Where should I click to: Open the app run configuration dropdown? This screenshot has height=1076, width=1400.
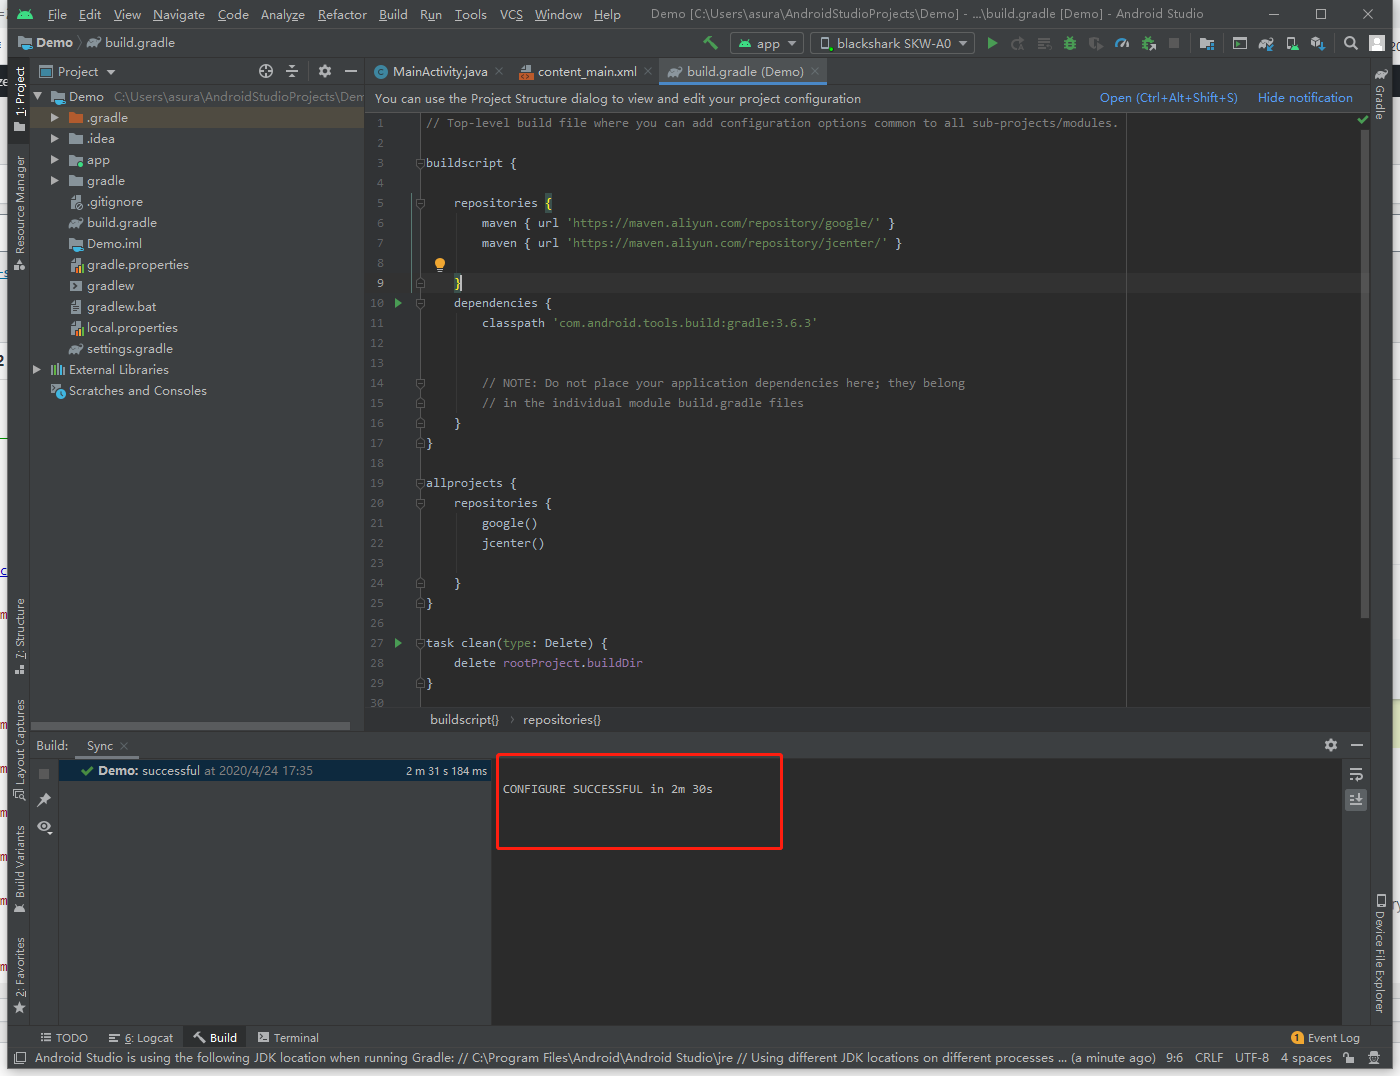[767, 43]
